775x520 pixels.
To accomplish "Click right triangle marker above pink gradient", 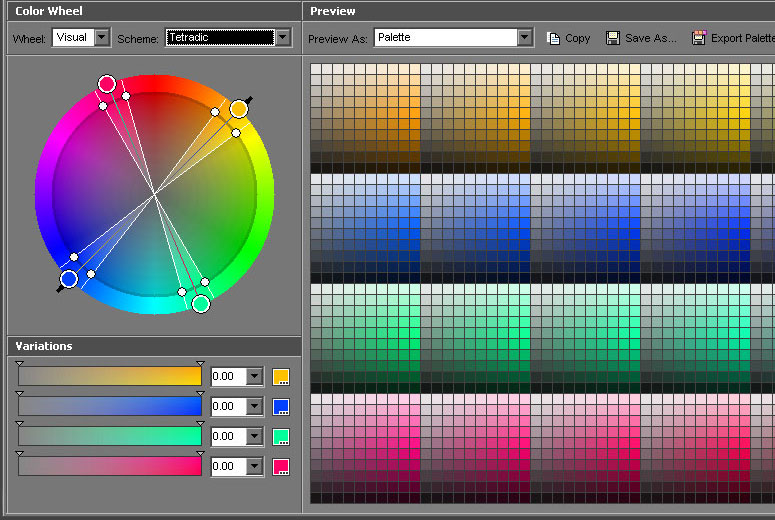I will 200,453.
